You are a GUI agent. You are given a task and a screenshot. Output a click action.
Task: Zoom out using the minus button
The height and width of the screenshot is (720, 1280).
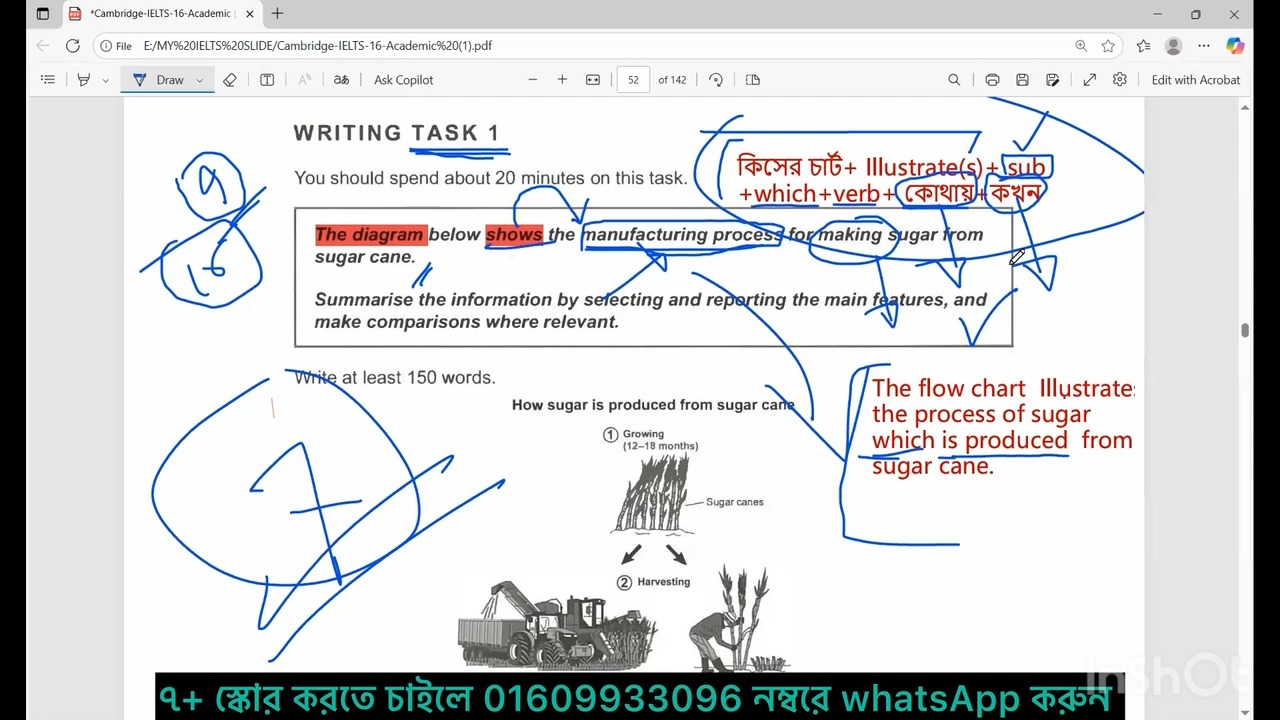coord(533,80)
